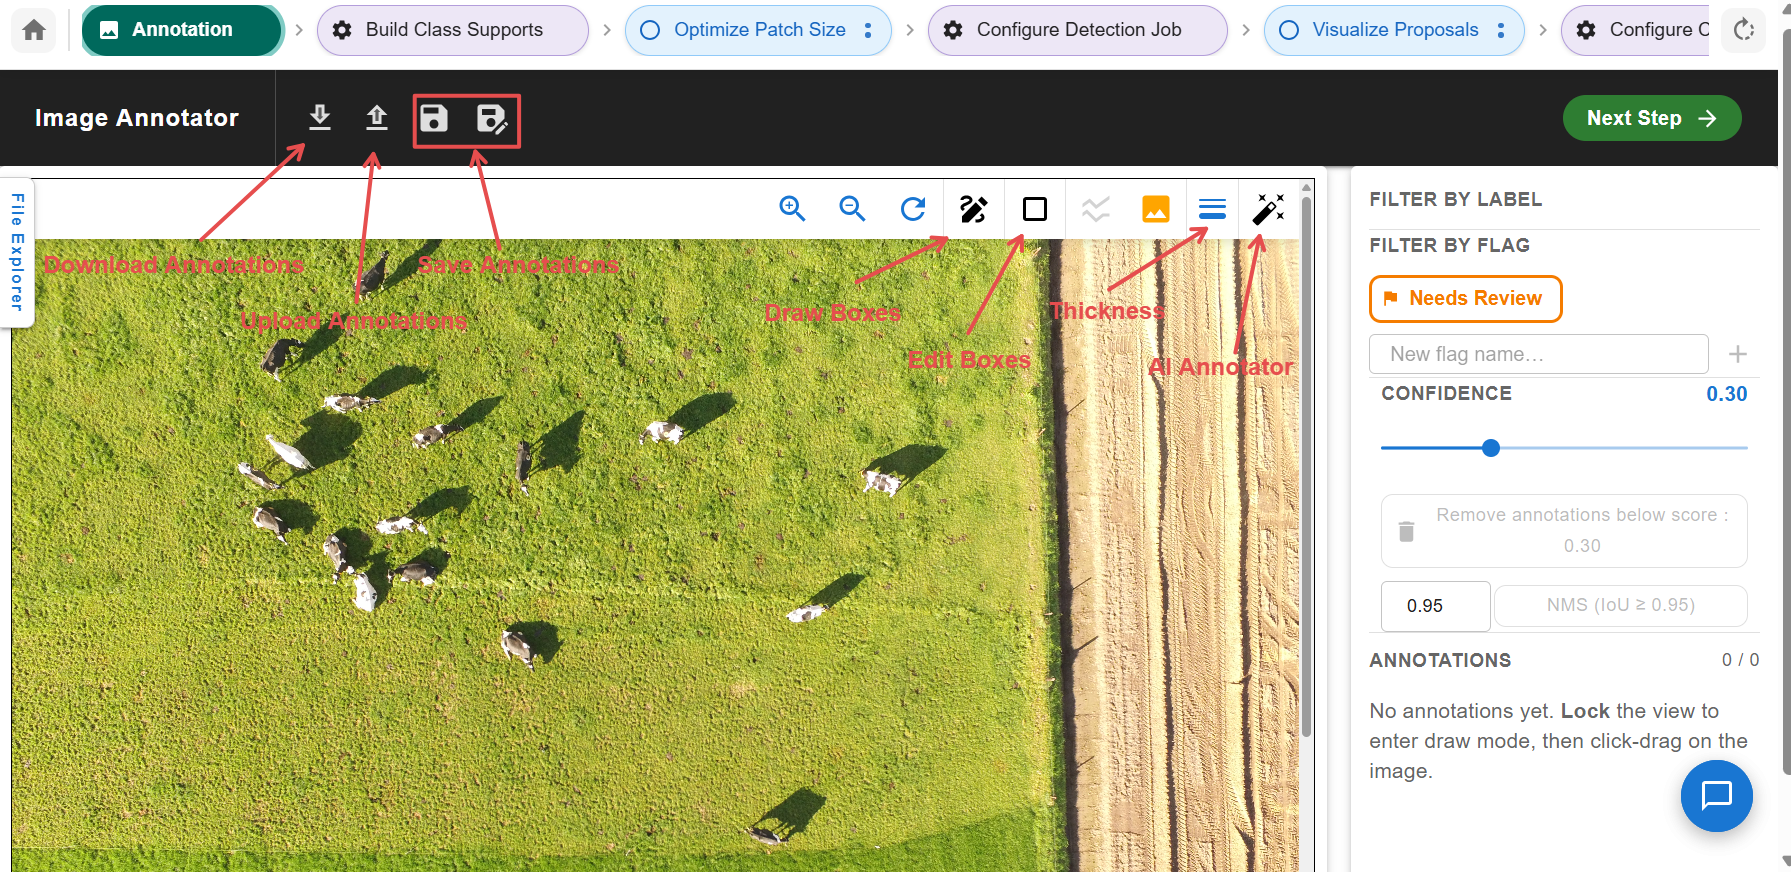
Task: Click the image canvas vertical scrollbar
Action: 1306,465
